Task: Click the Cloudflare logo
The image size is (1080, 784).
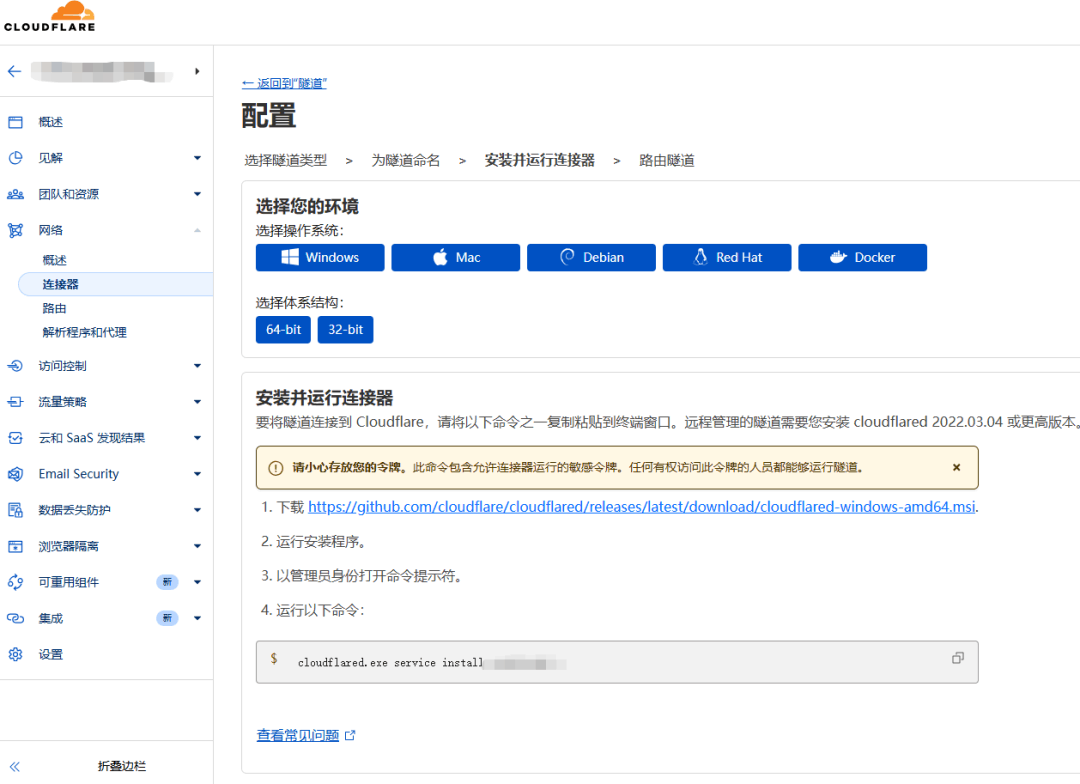Action: (x=50, y=17)
